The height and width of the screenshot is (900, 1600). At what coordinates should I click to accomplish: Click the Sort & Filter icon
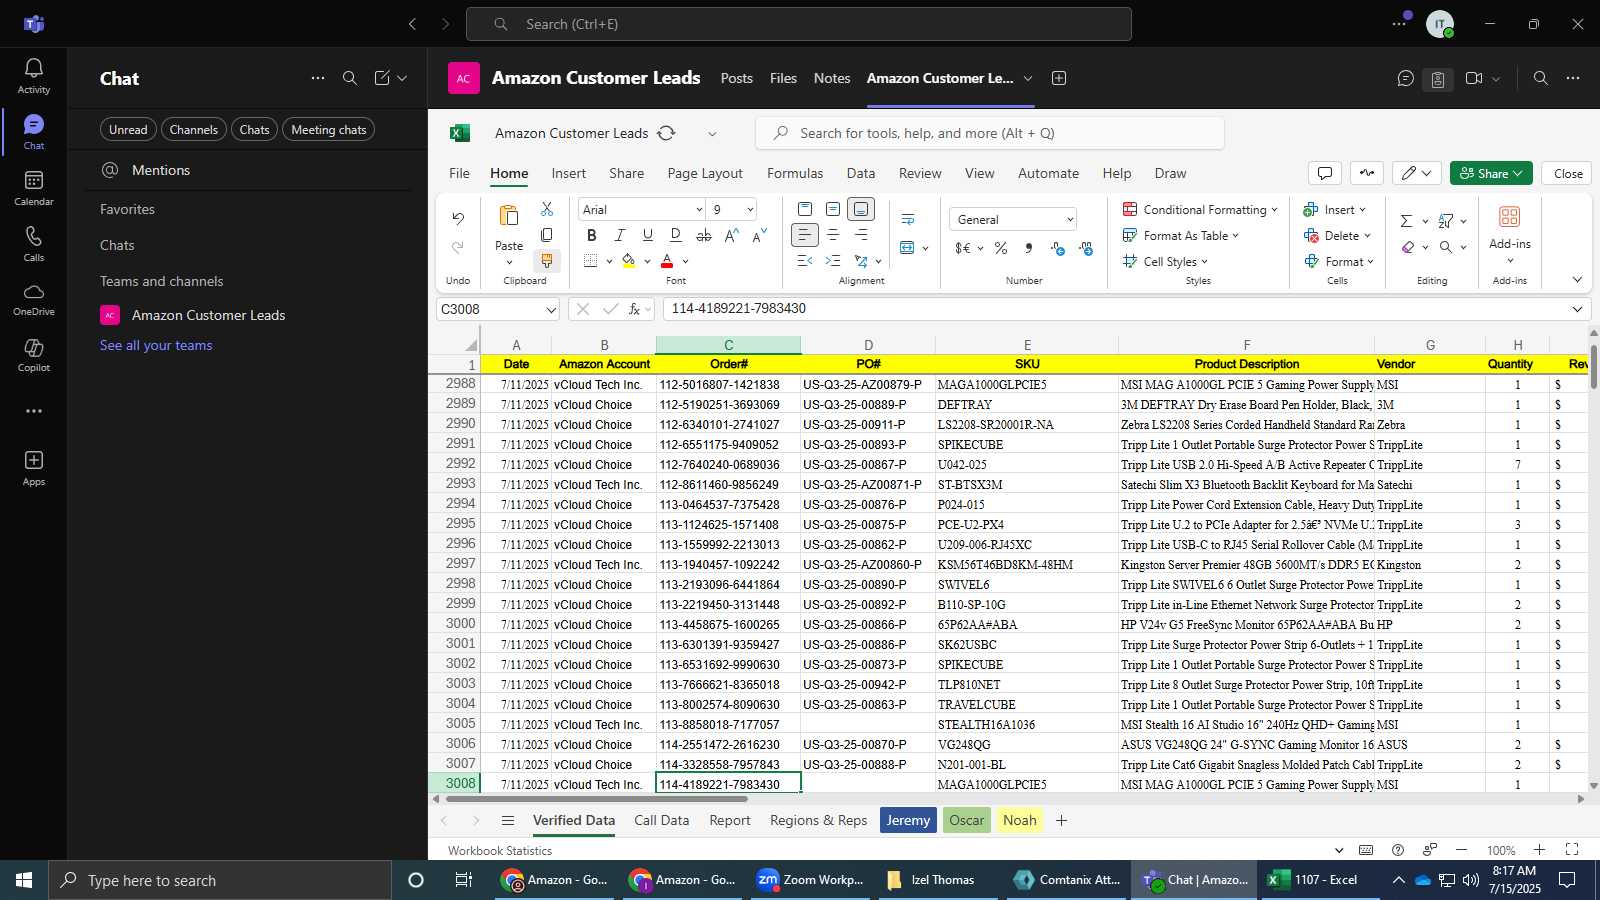pyautogui.click(x=1446, y=221)
